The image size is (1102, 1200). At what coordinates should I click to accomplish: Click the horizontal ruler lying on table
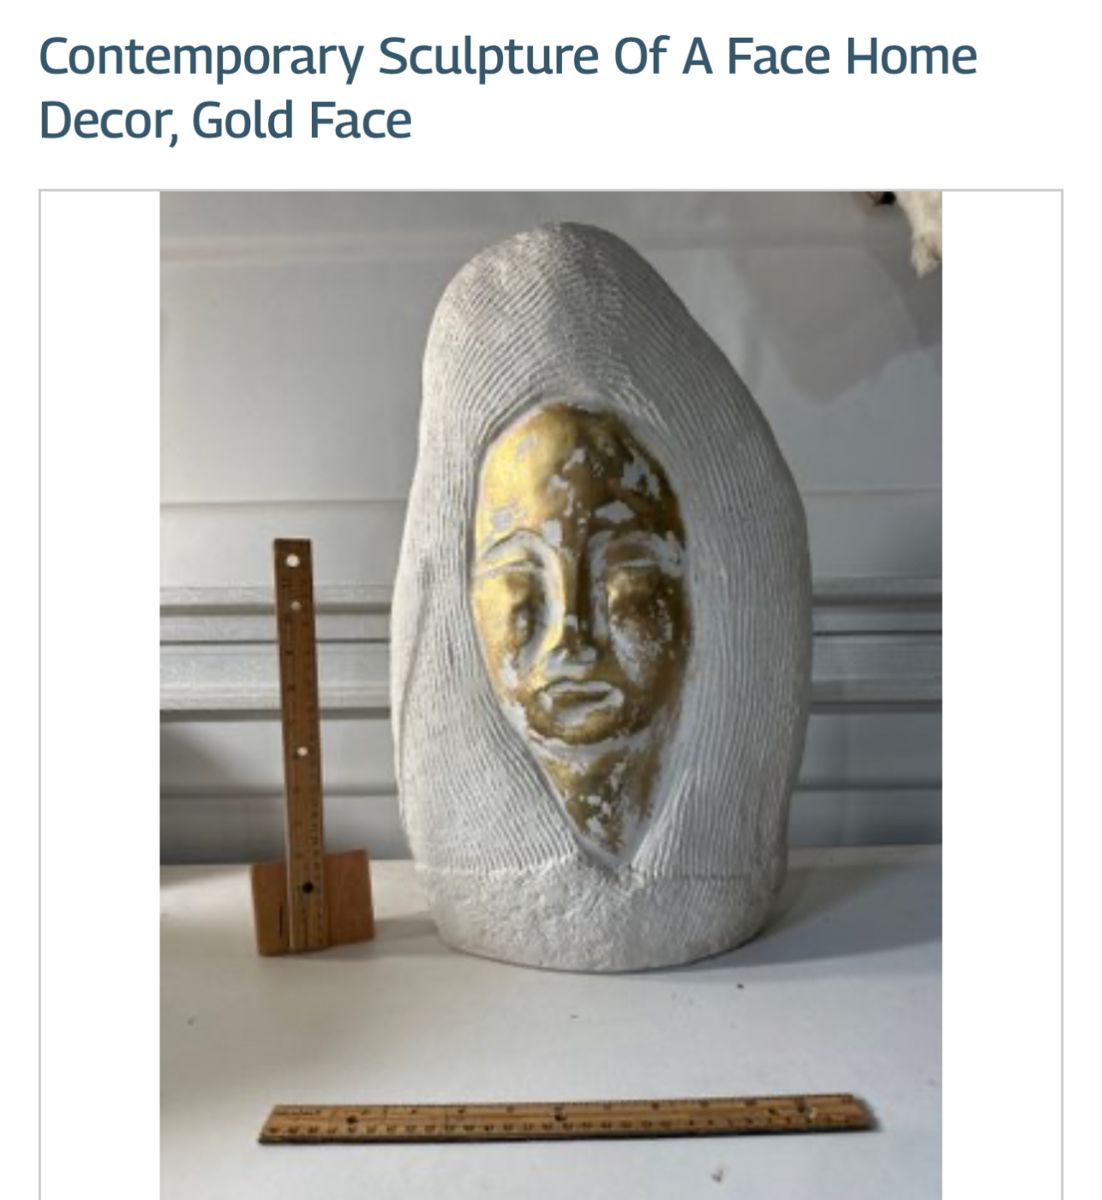[x=565, y=1118]
